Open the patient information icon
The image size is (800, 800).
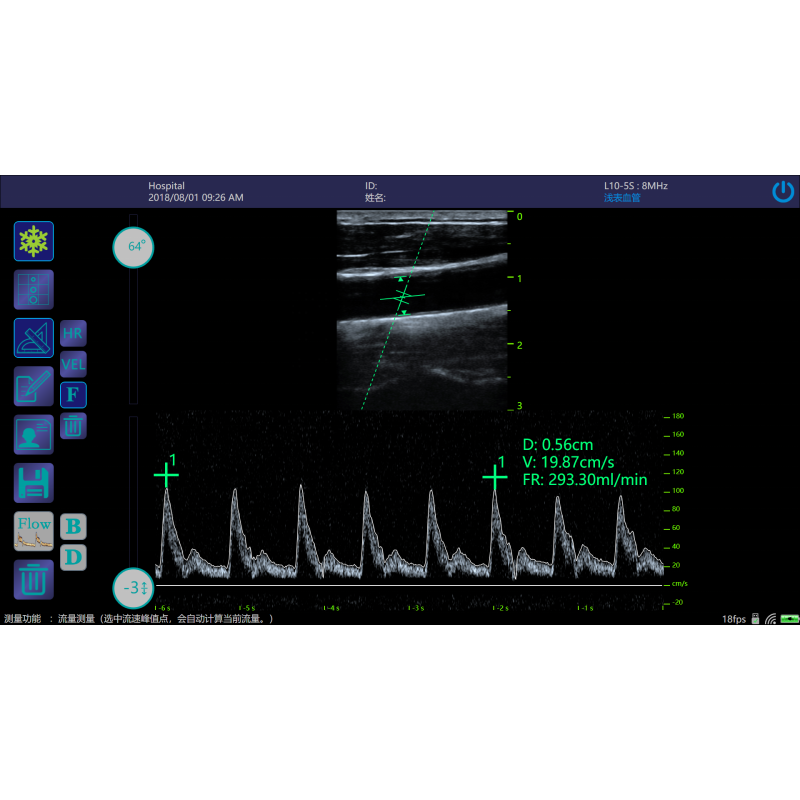33,433
